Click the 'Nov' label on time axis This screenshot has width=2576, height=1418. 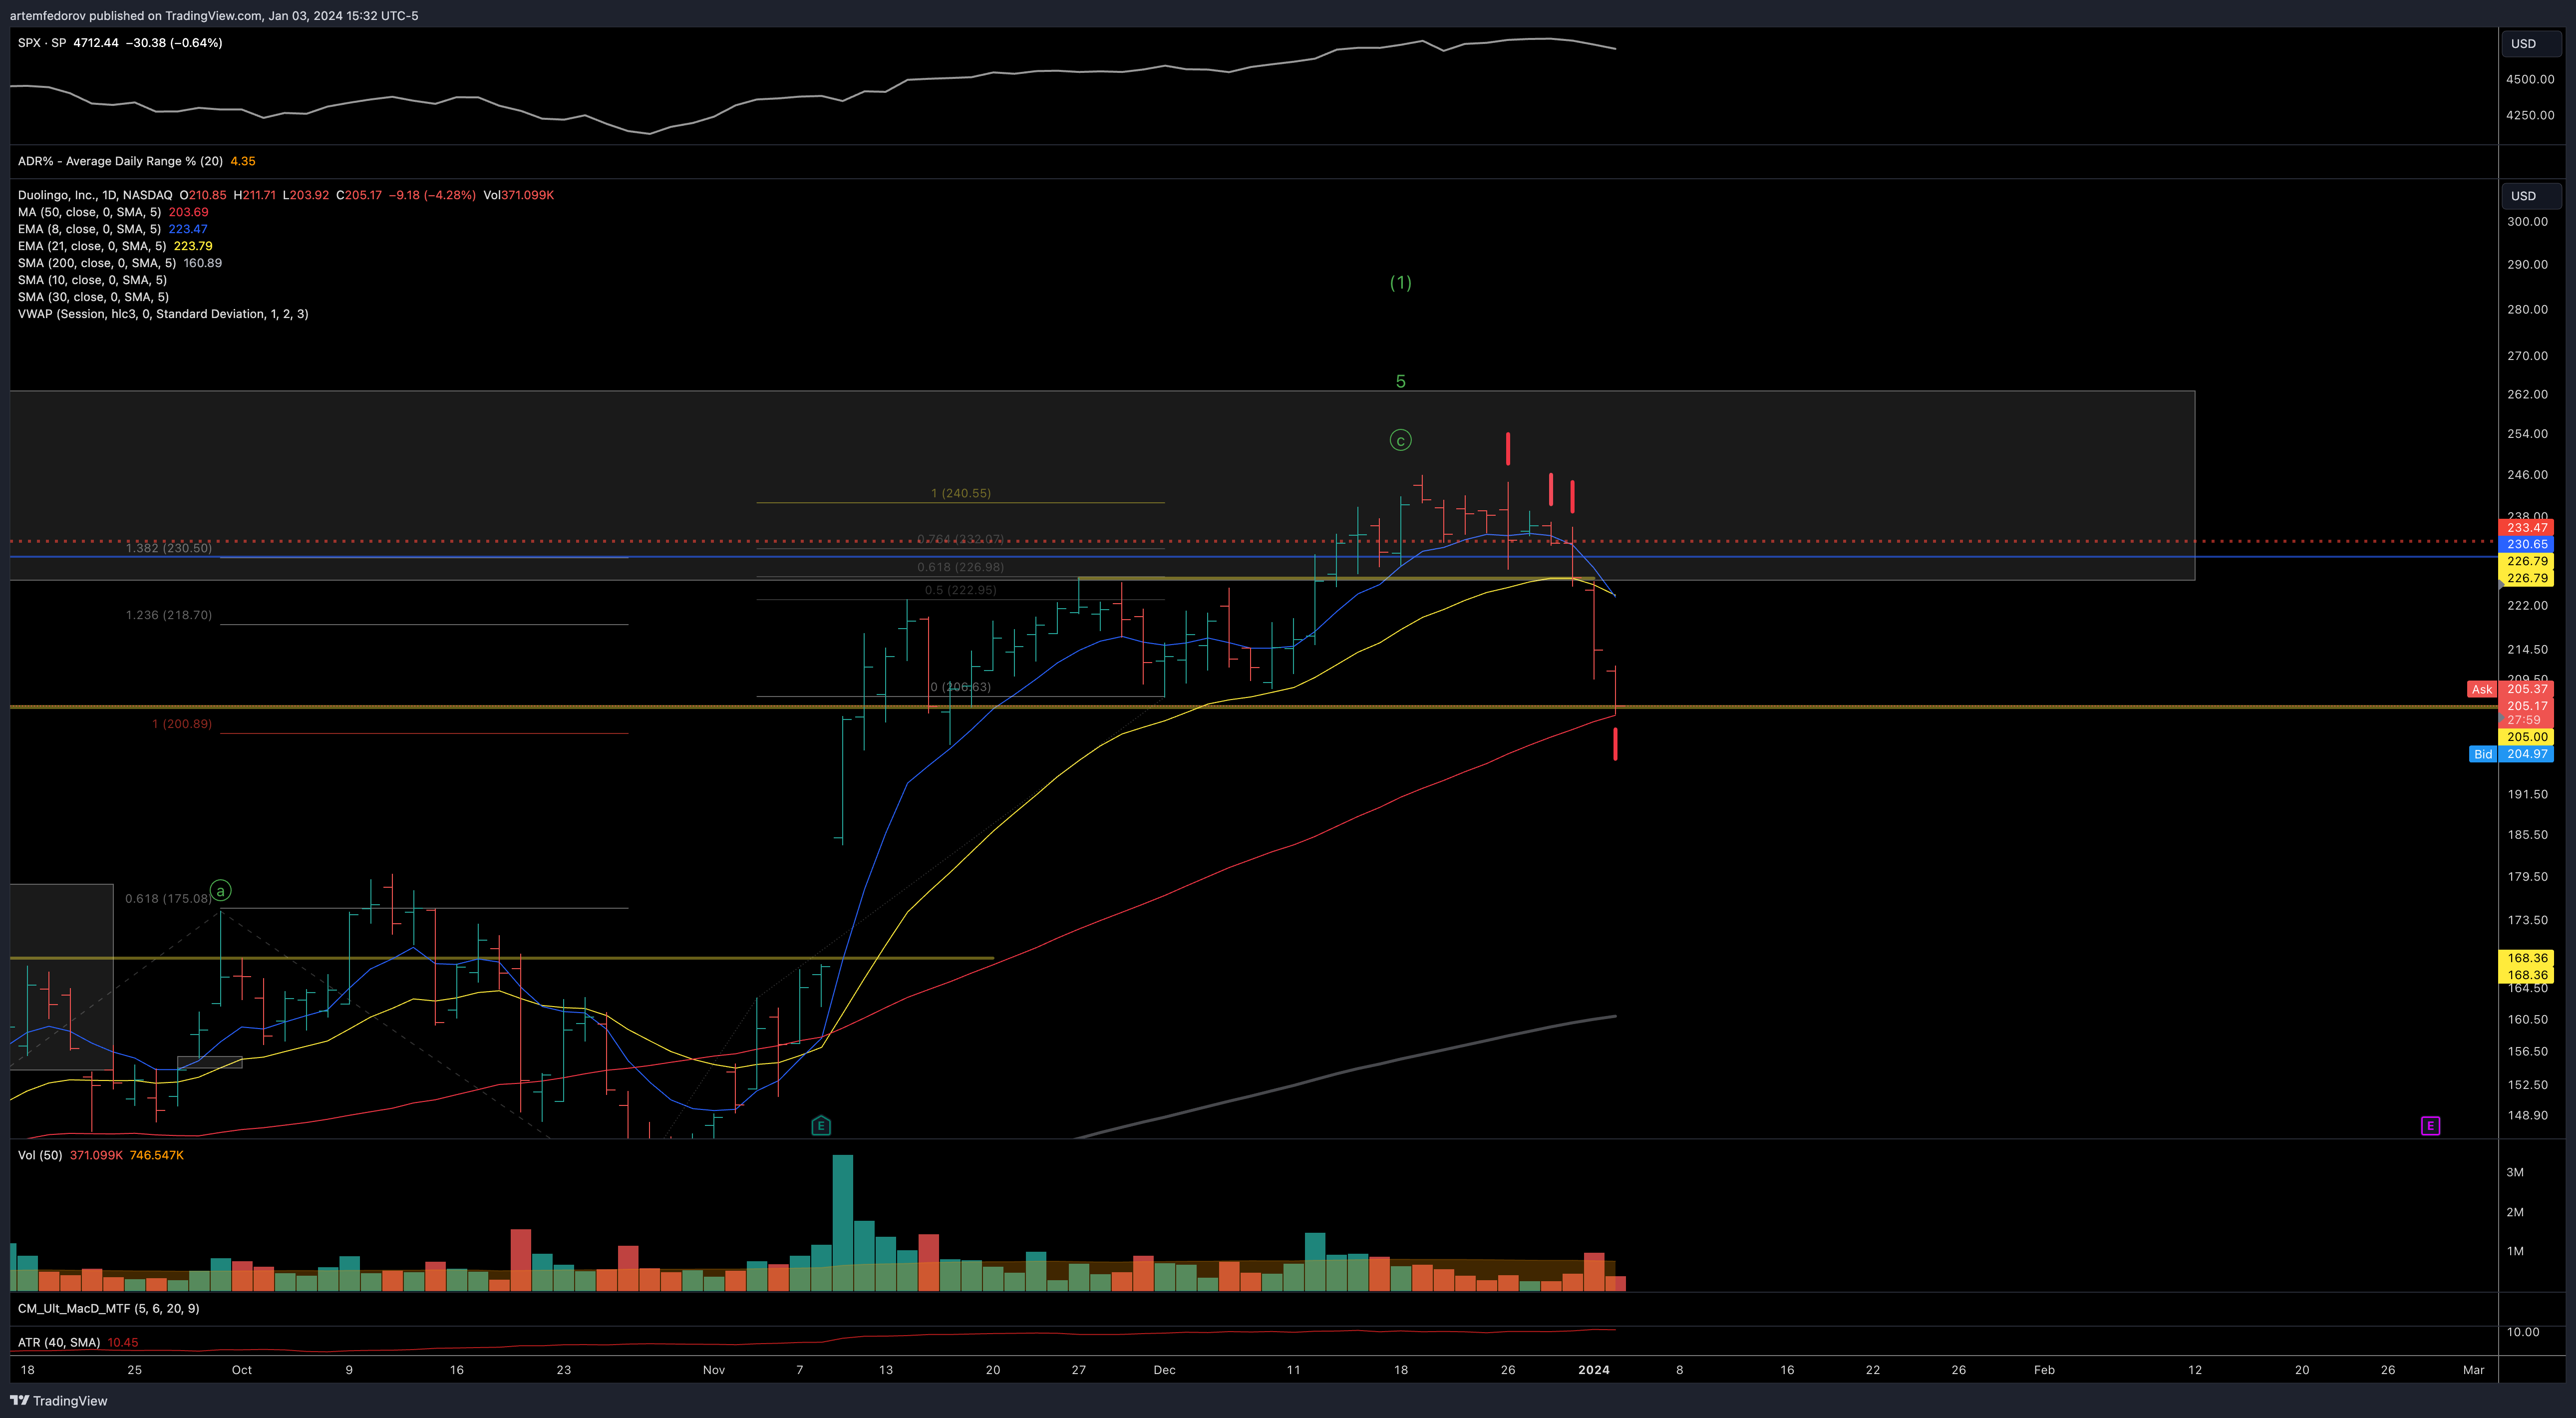(x=714, y=1370)
